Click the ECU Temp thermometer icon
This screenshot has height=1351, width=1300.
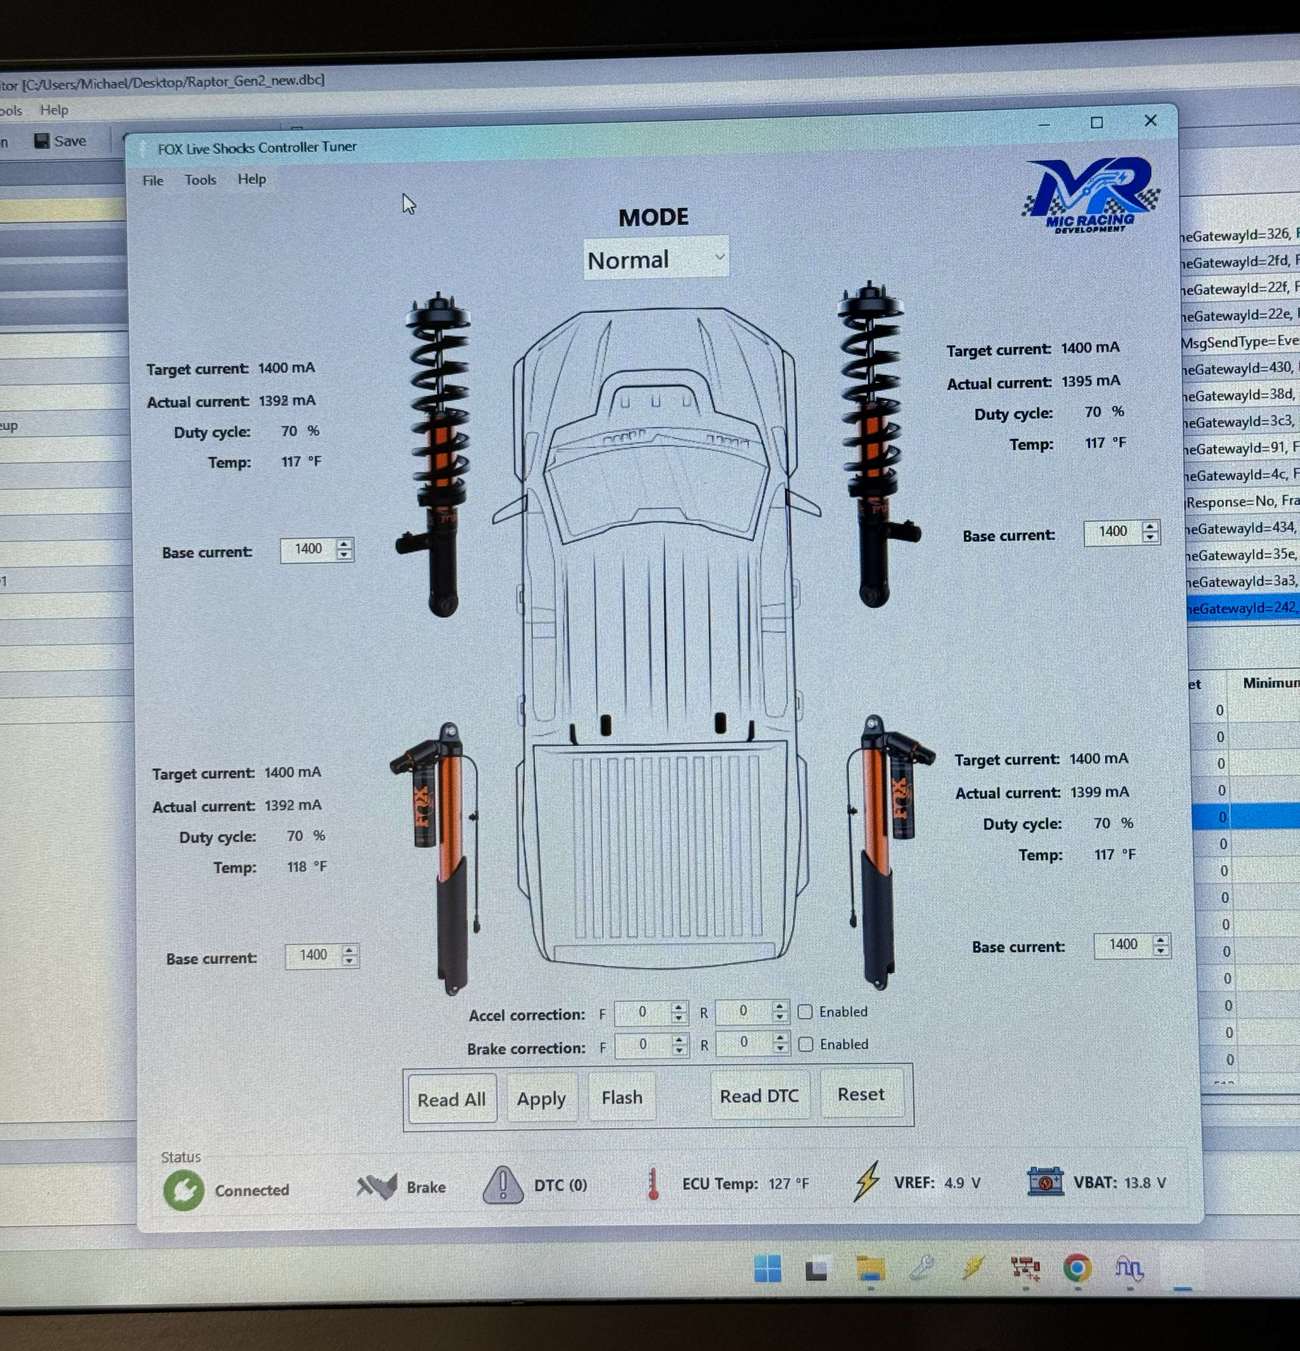653,1184
